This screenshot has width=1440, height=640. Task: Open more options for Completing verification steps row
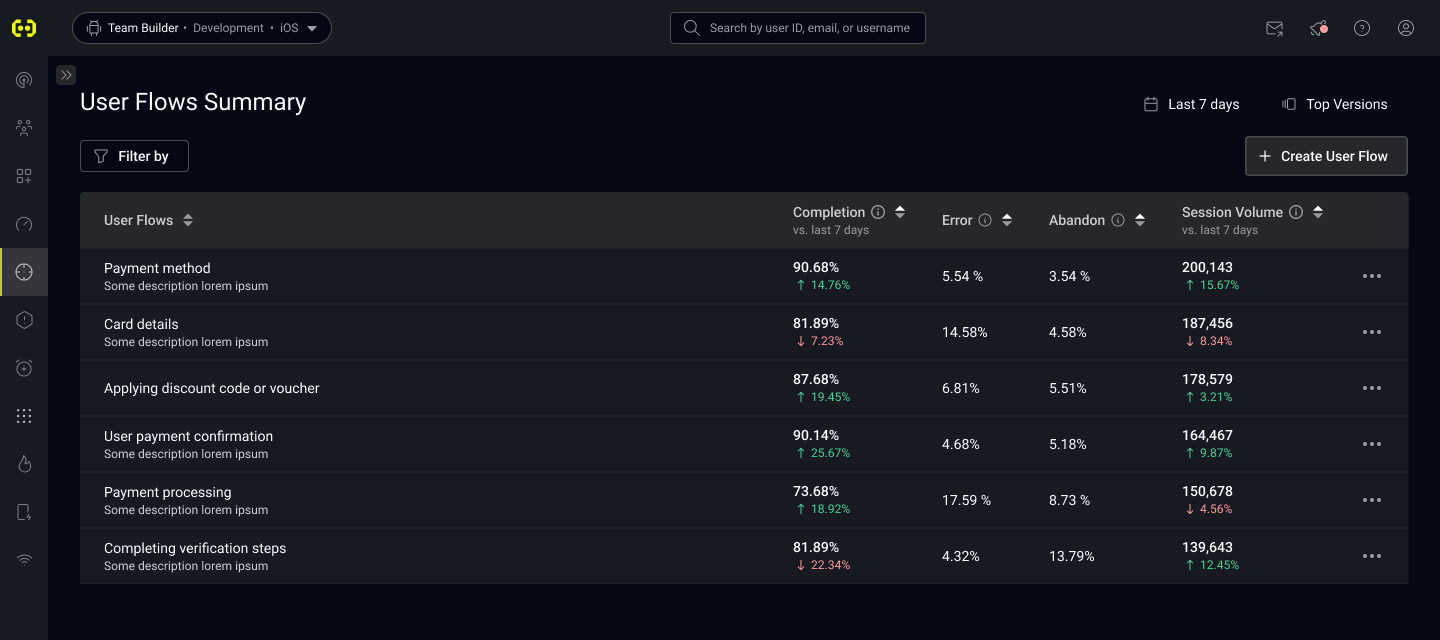tap(1372, 556)
